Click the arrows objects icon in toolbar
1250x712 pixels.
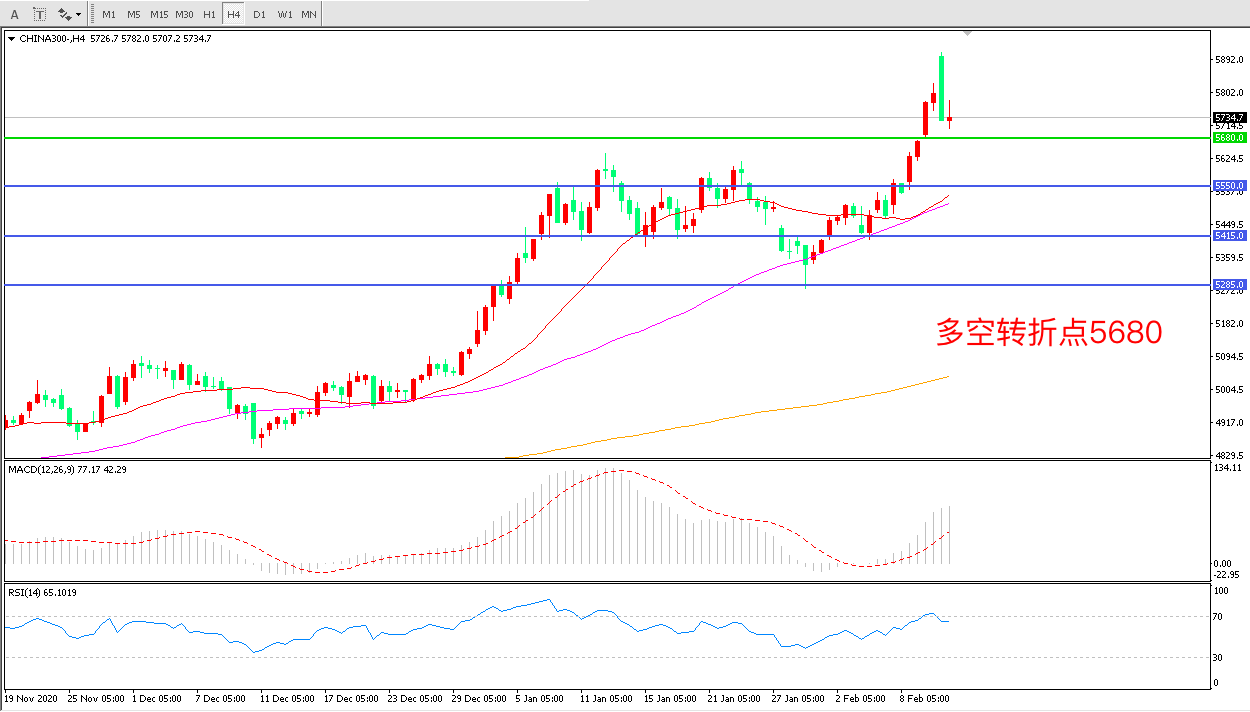pos(65,14)
